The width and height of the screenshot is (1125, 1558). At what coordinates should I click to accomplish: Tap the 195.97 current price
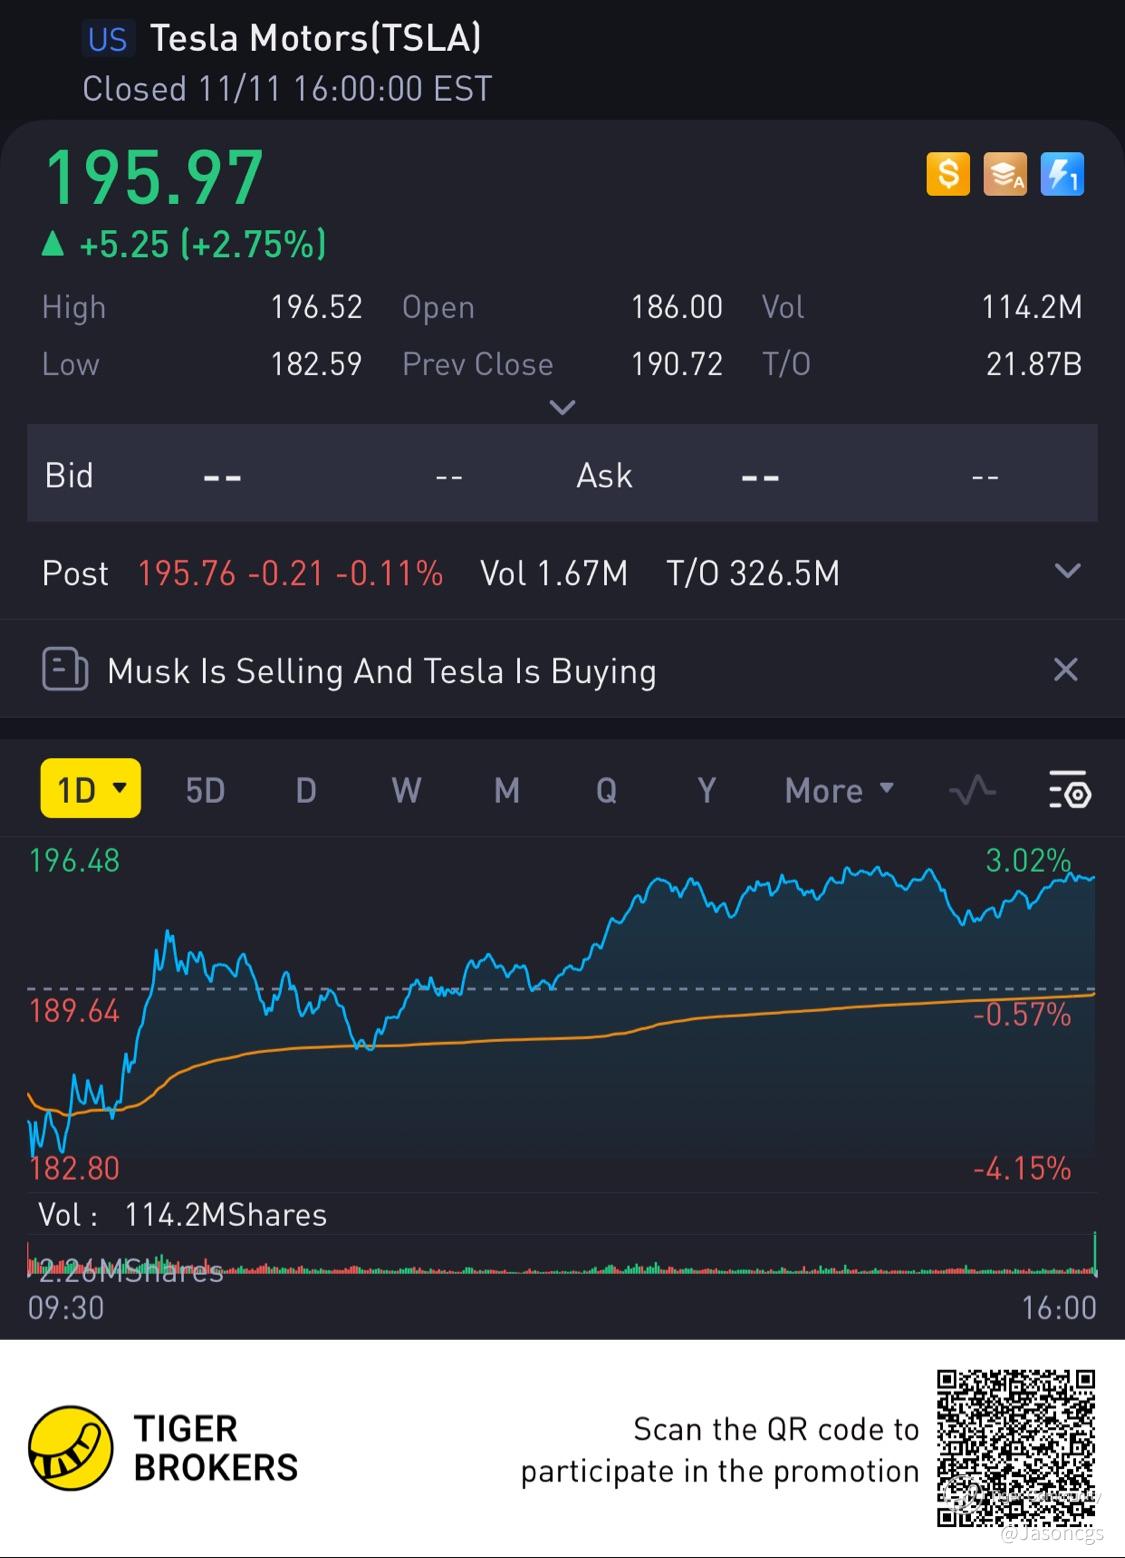(x=154, y=178)
